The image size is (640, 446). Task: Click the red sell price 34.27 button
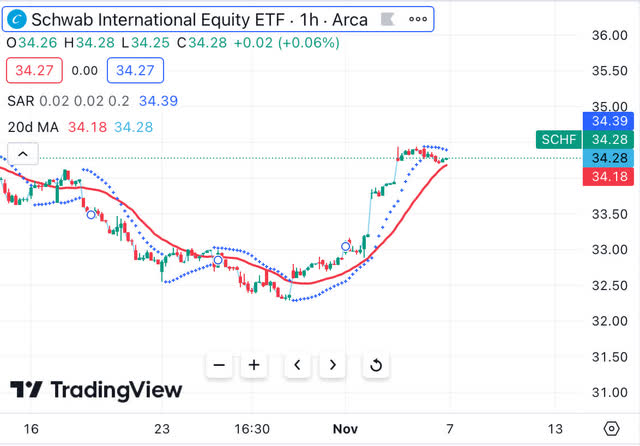[35, 71]
